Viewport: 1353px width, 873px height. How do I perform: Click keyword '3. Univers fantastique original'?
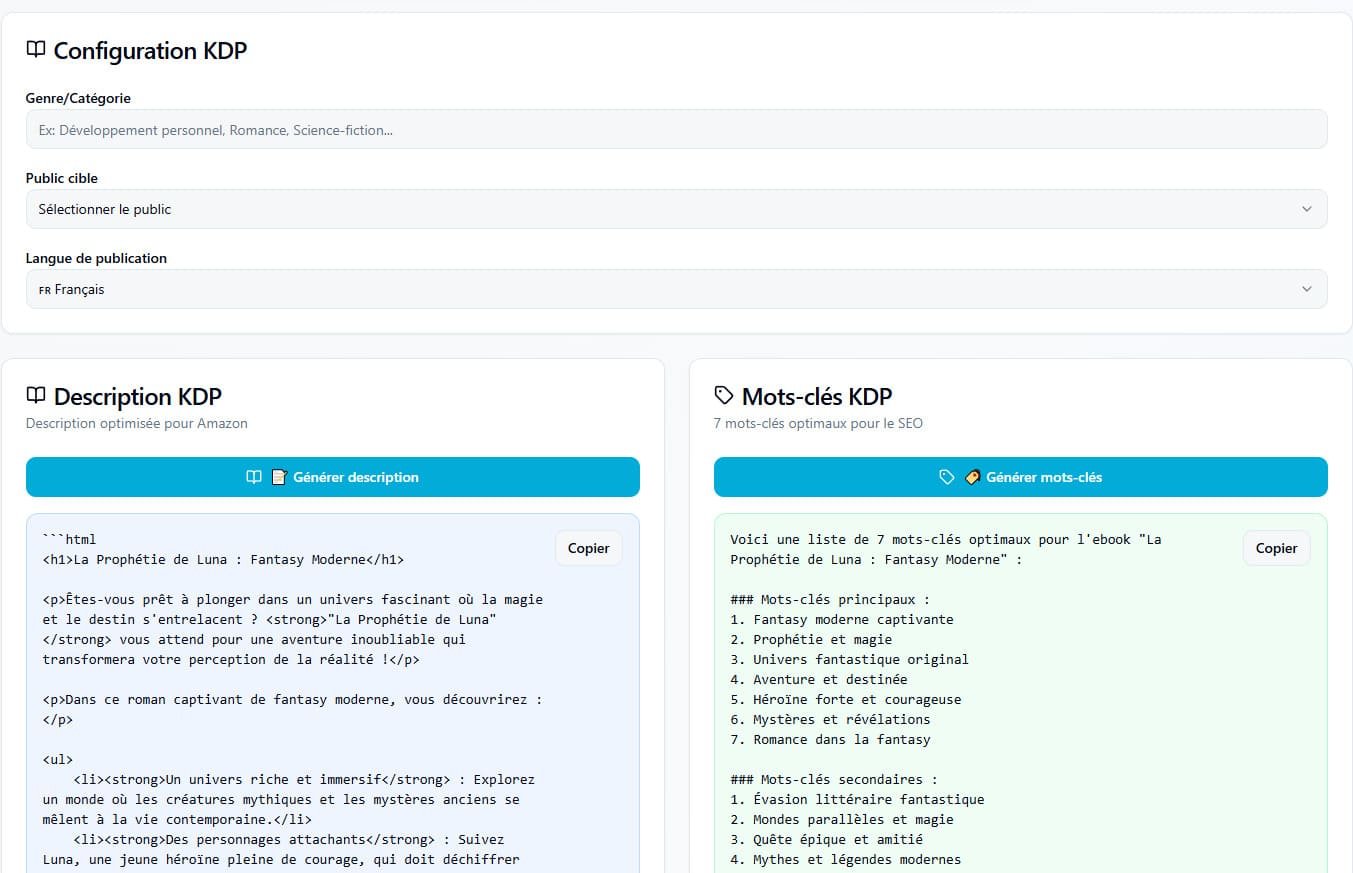tap(850, 659)
